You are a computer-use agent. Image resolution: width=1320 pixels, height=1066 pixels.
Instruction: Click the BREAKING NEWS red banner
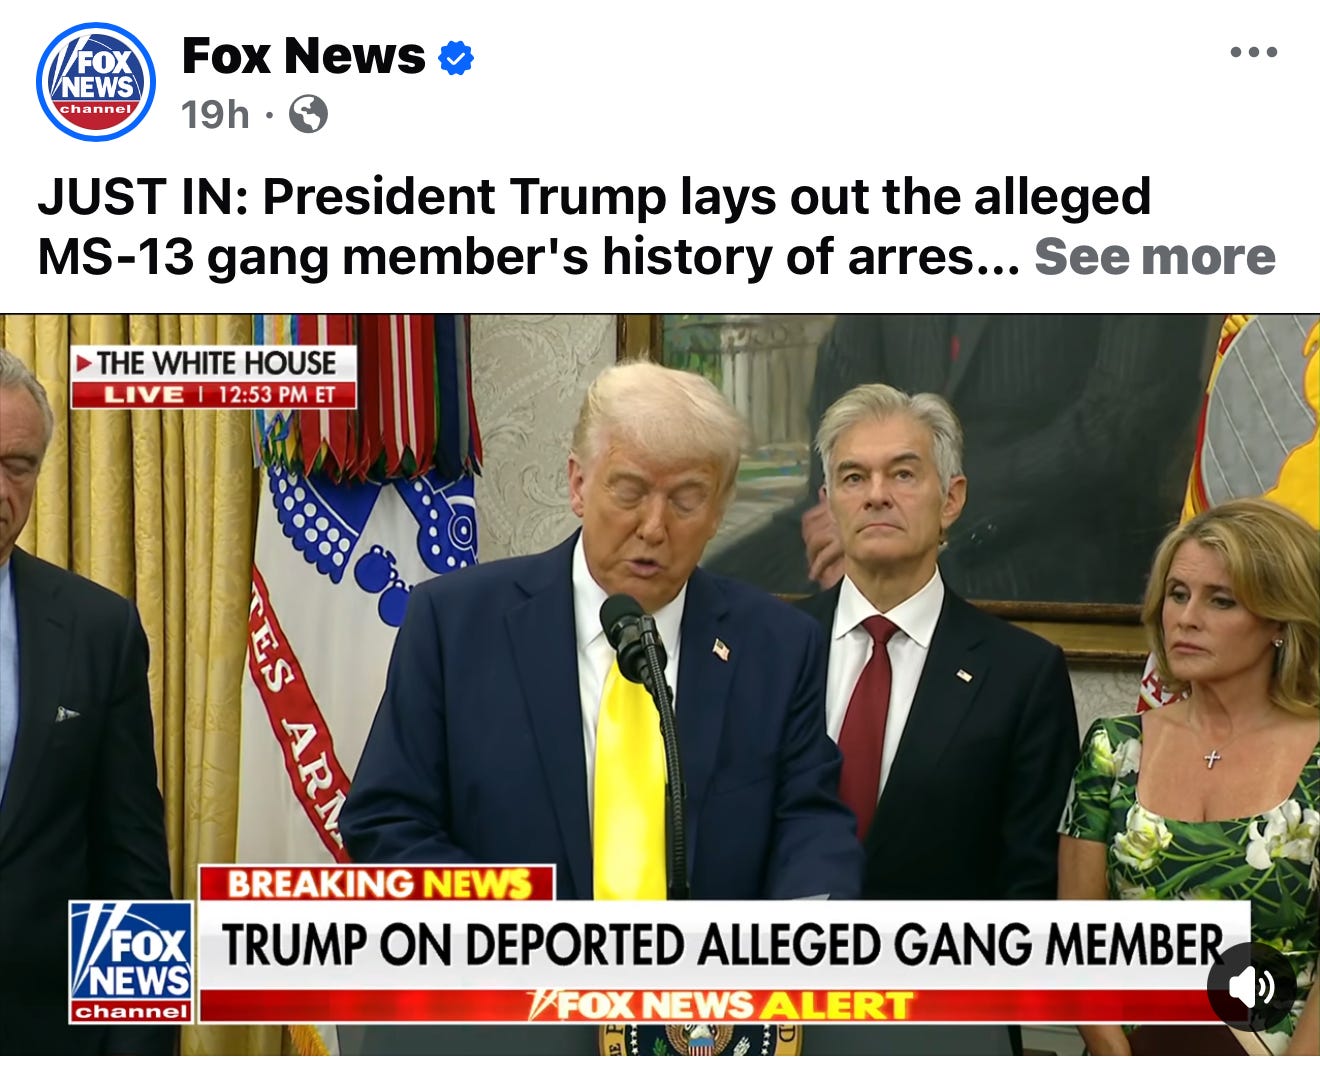[x=377, y=884]
